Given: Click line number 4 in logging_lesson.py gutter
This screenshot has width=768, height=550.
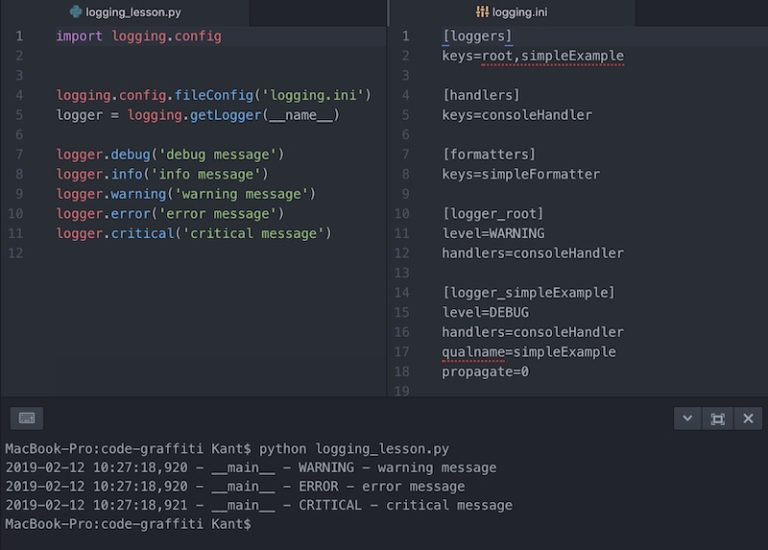Looking at the screenshot, I should (x=19, y=95).
